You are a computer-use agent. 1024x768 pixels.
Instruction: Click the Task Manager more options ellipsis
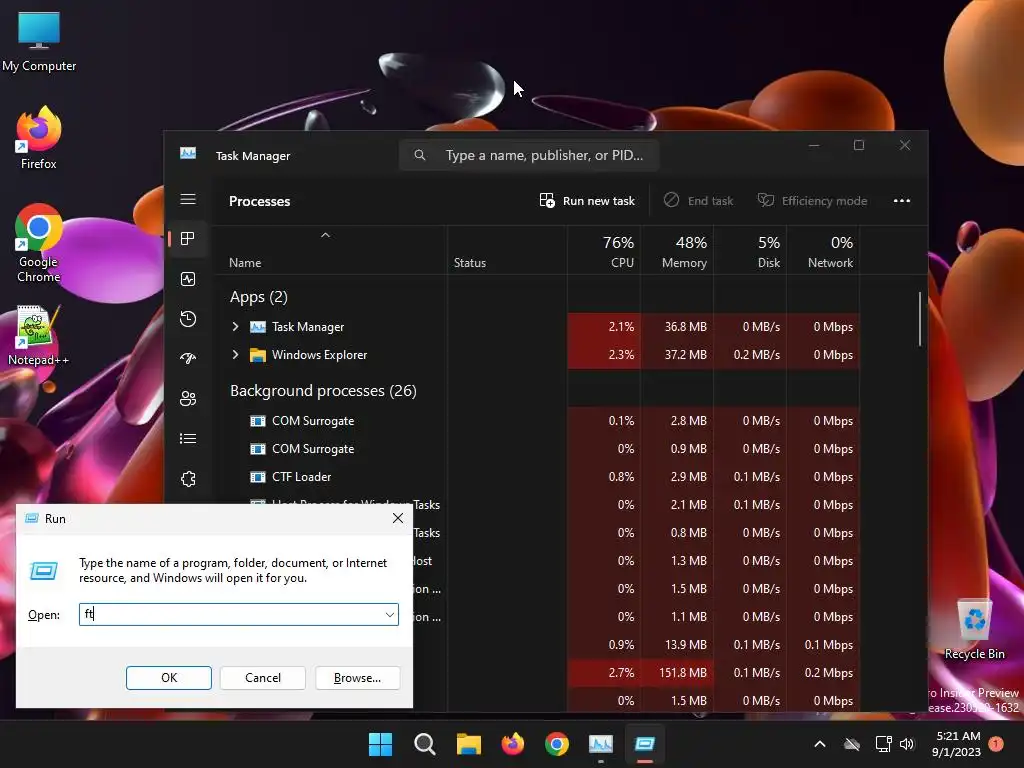902,201
